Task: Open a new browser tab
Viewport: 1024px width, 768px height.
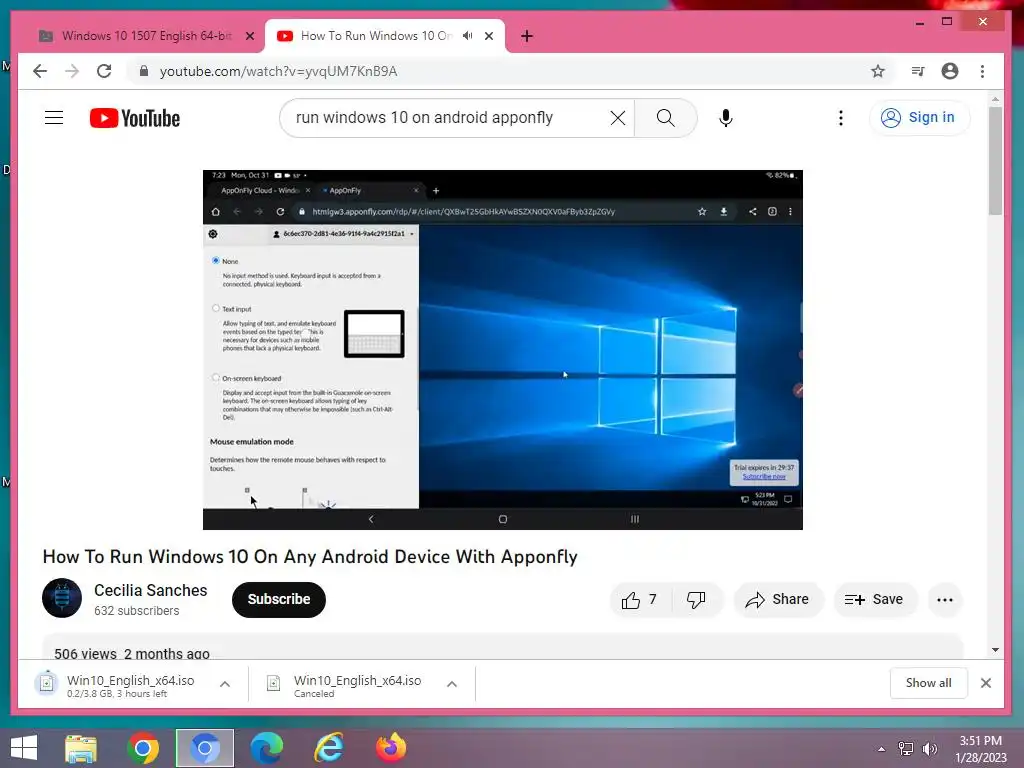Action: [x=527, y=36]
